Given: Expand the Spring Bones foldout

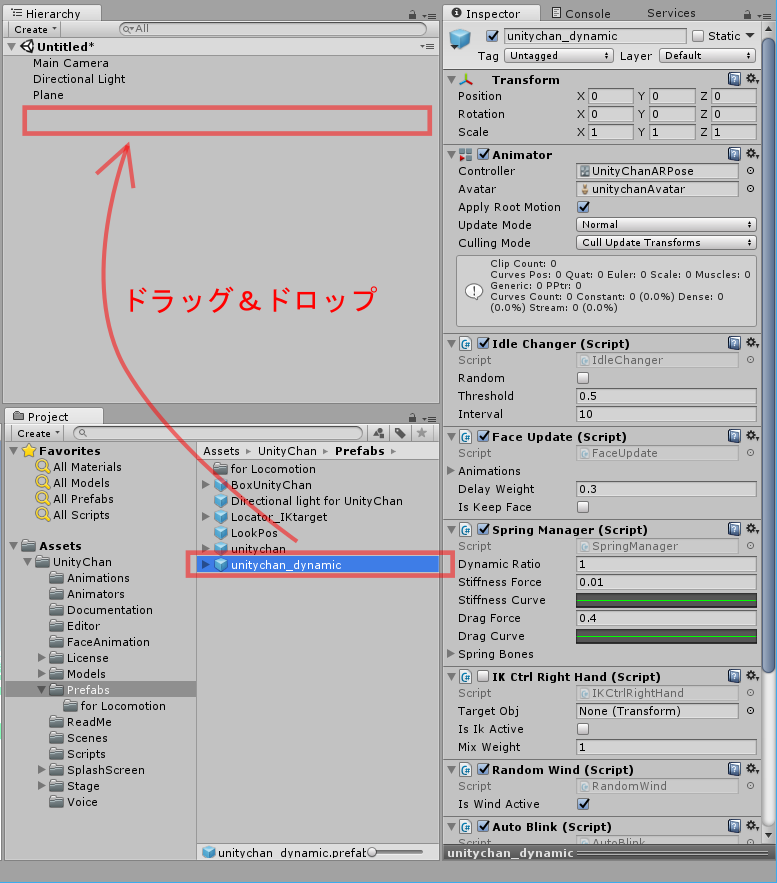Looking at the screenshot, I should (451, 654).
